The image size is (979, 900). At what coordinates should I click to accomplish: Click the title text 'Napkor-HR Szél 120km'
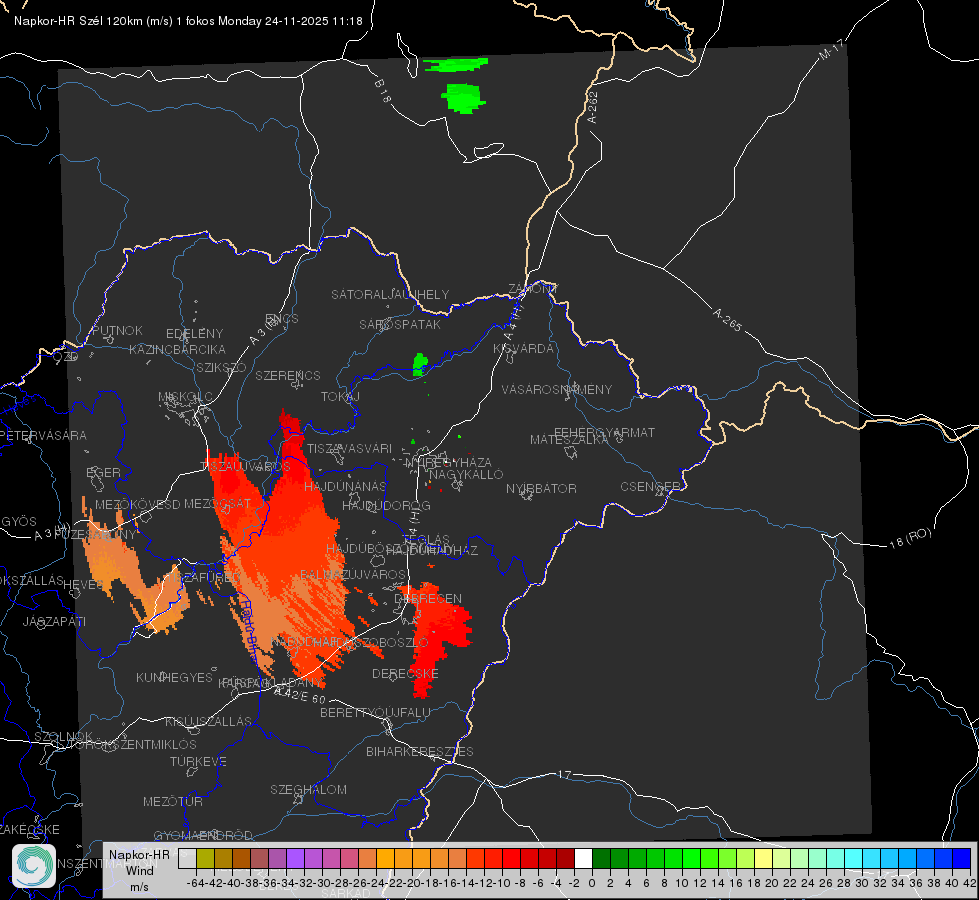(x=78, y=21)
